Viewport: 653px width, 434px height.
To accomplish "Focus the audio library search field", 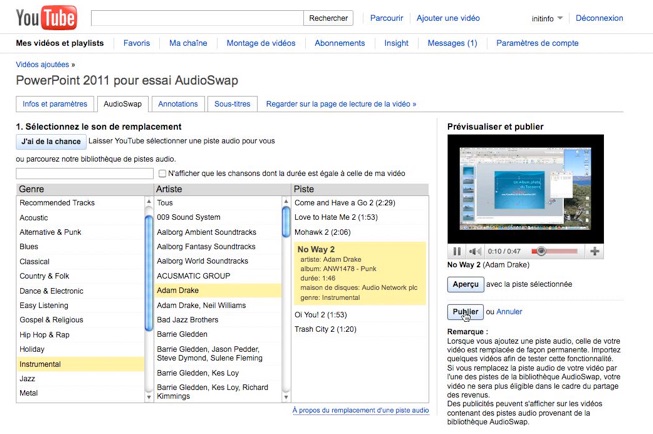I will tap(85, 173).
